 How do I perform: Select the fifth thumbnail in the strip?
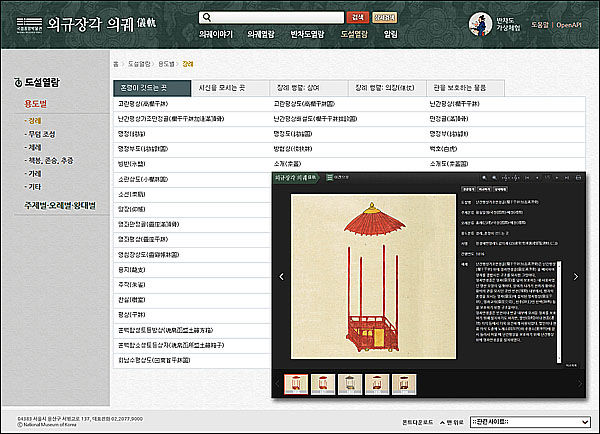click(404, 384)
